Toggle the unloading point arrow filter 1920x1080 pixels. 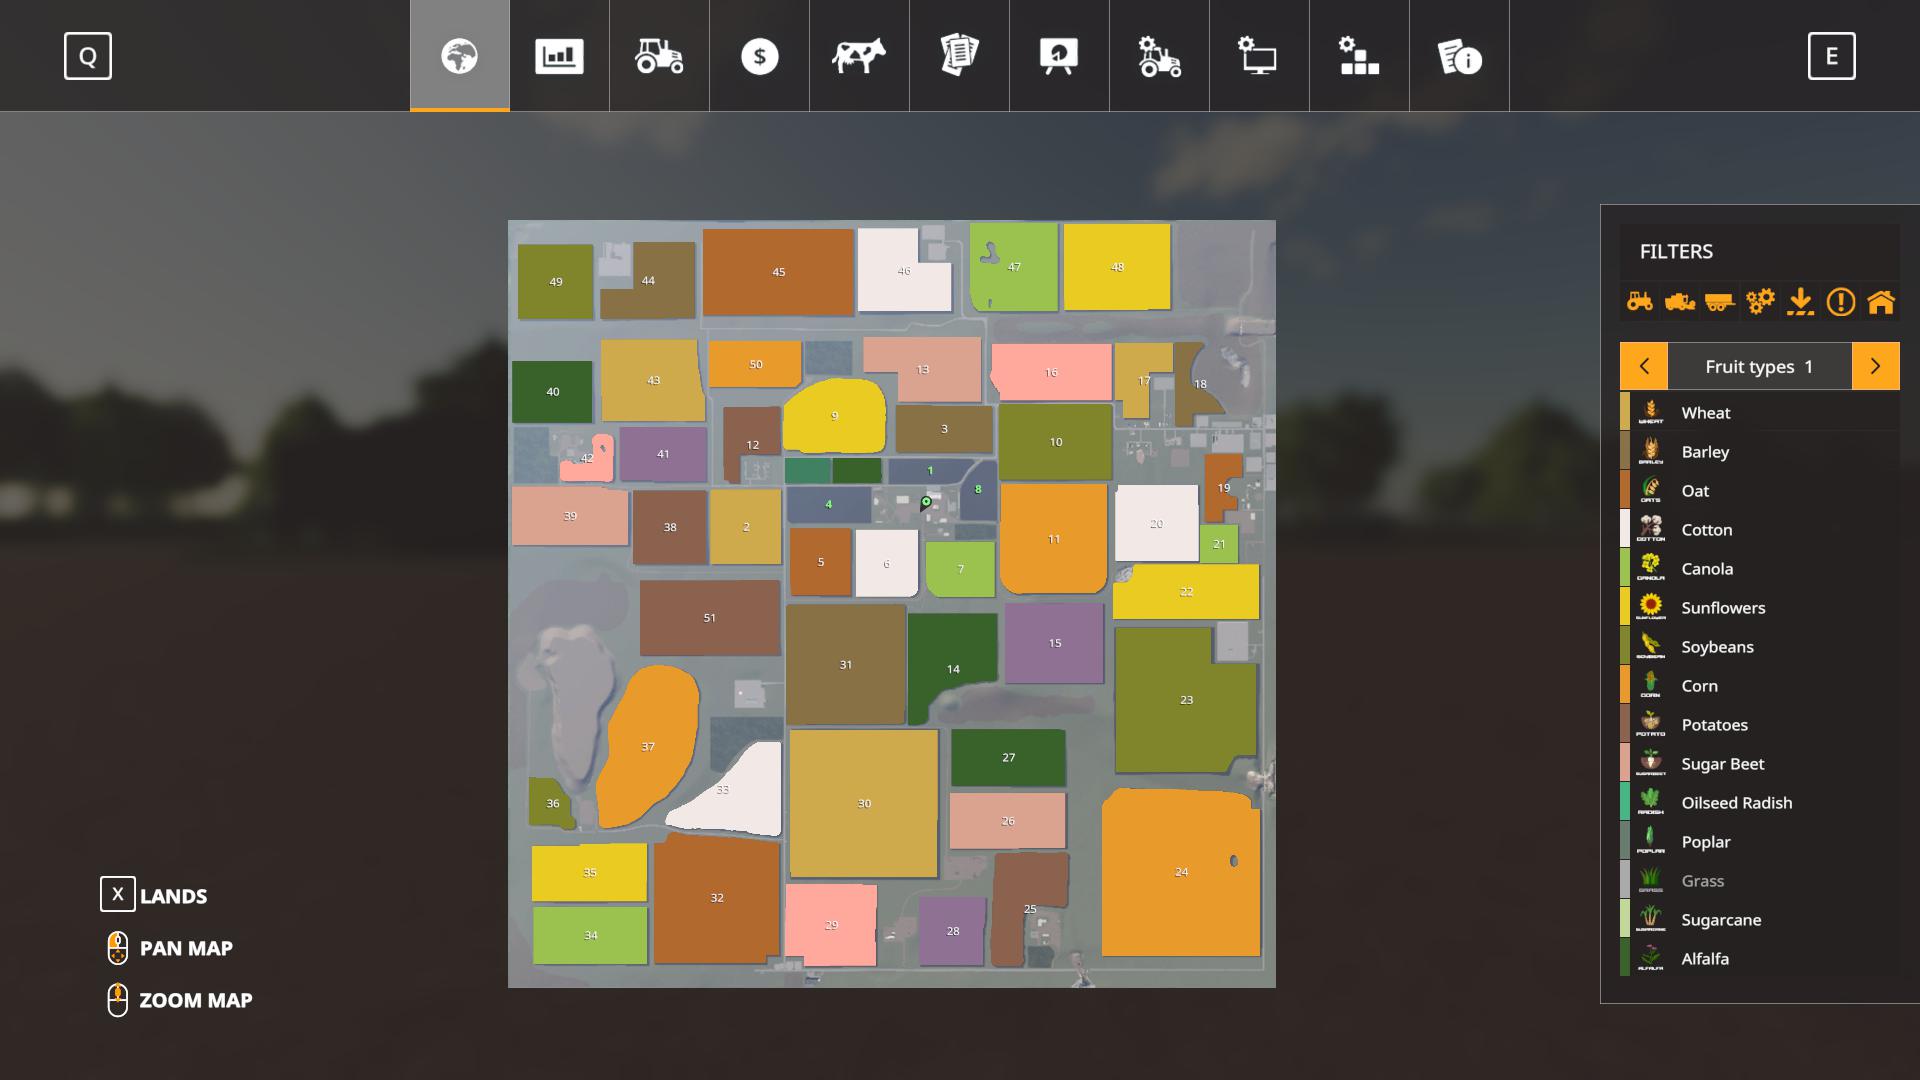coord(1800,301)
